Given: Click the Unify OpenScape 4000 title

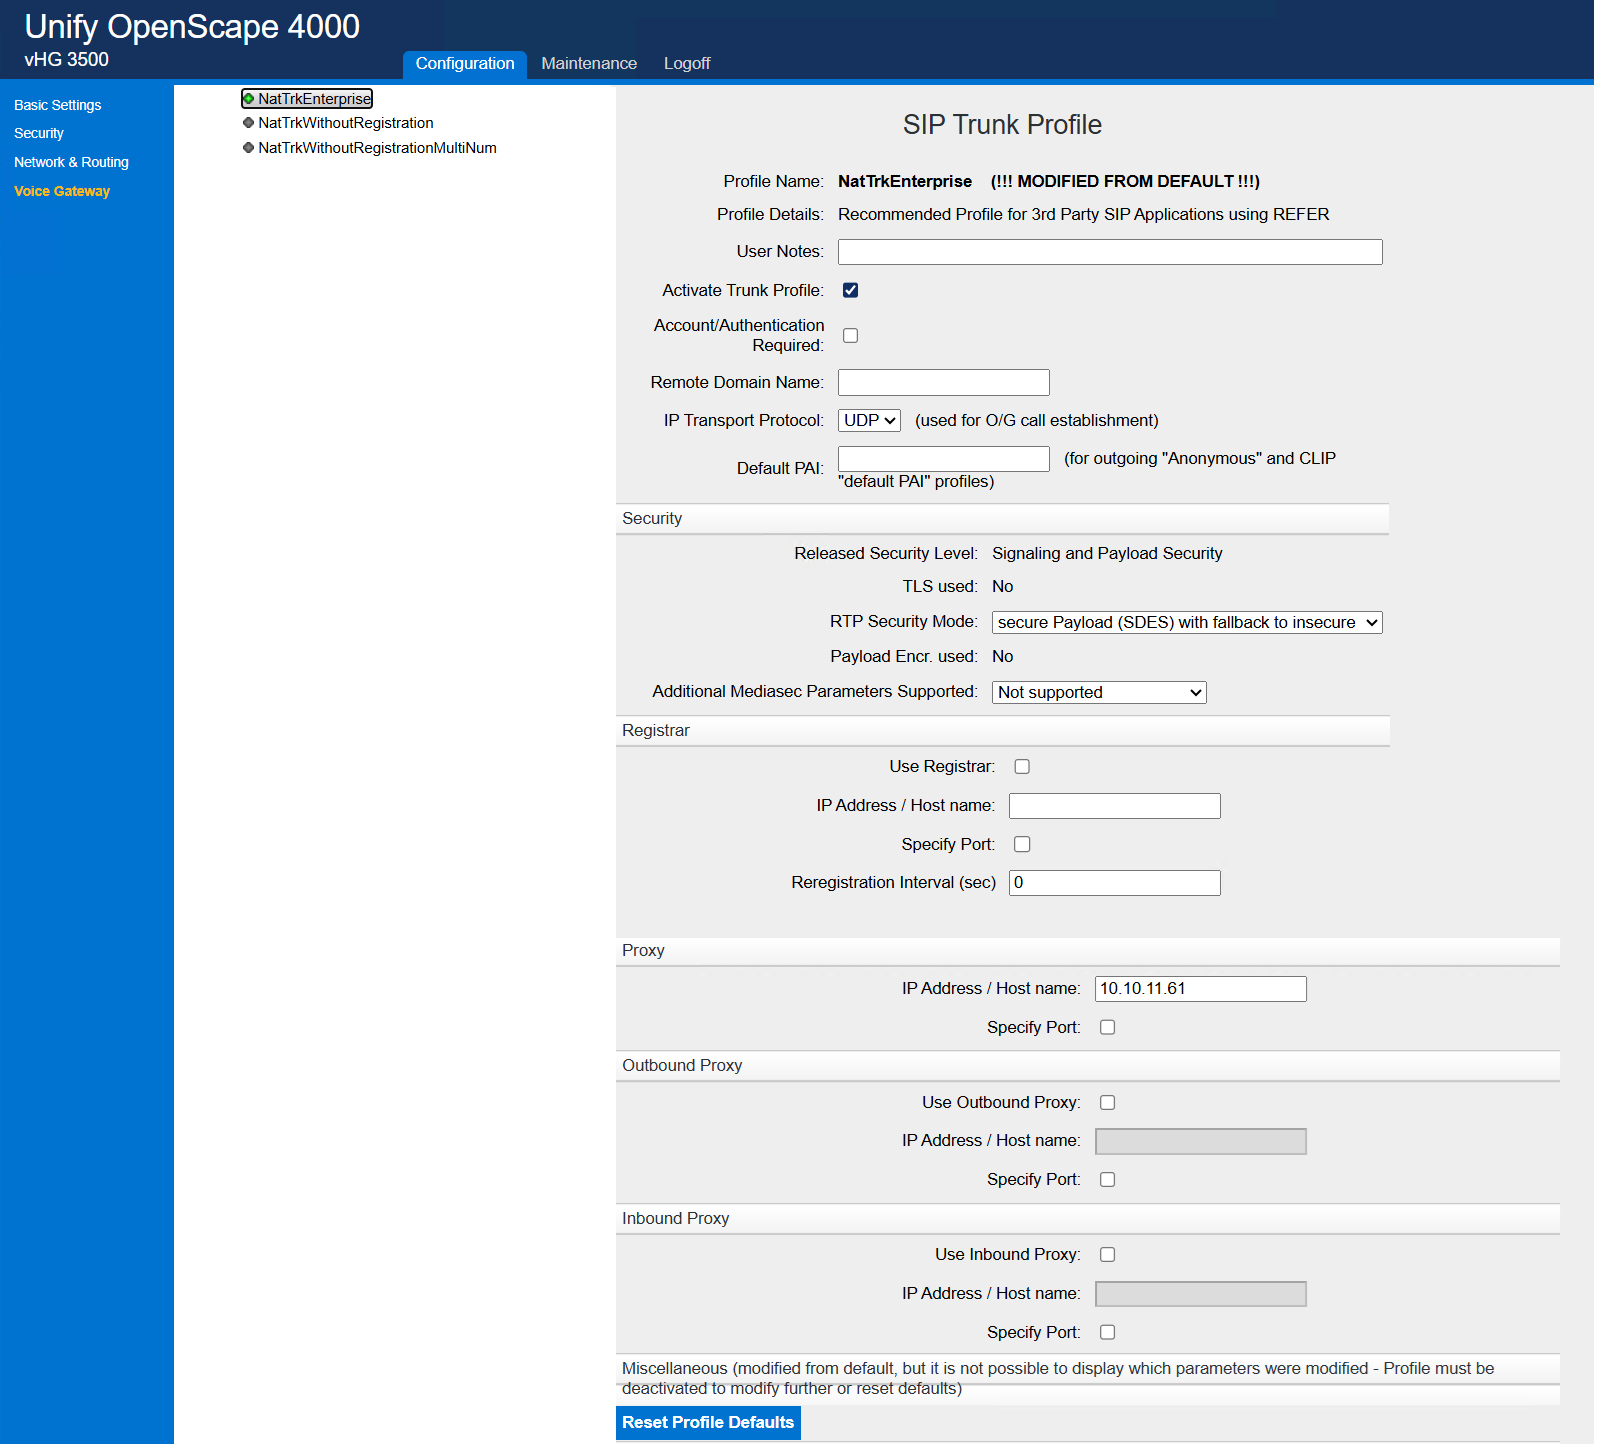Looking at the screenshot, I should click(x=192, y=27).
